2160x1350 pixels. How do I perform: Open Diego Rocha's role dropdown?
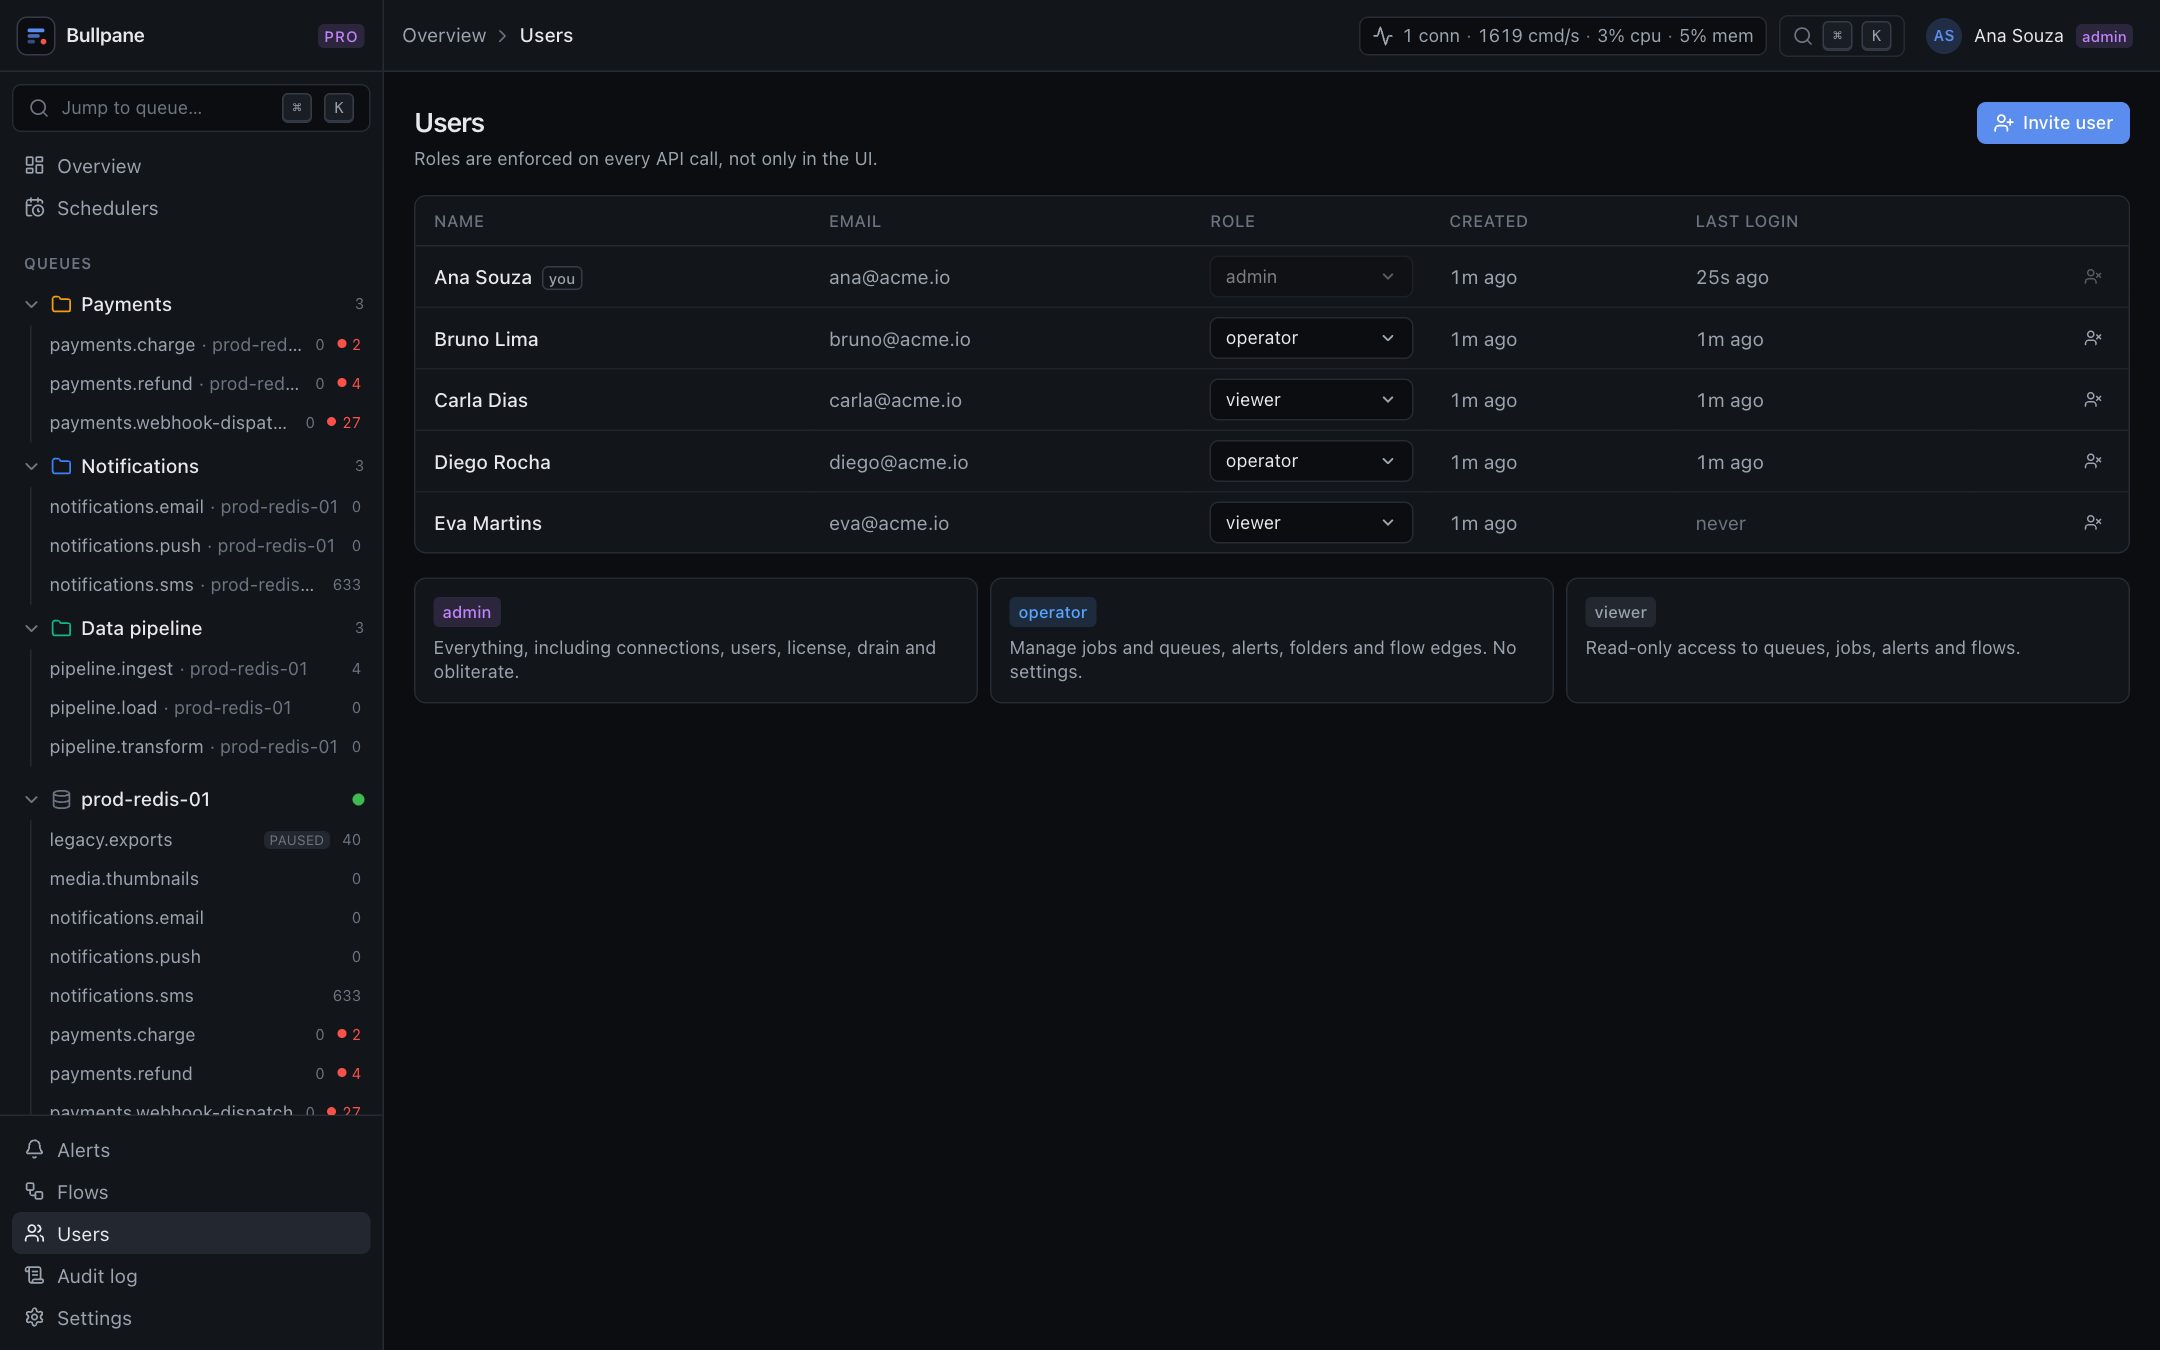[1310, 461]
